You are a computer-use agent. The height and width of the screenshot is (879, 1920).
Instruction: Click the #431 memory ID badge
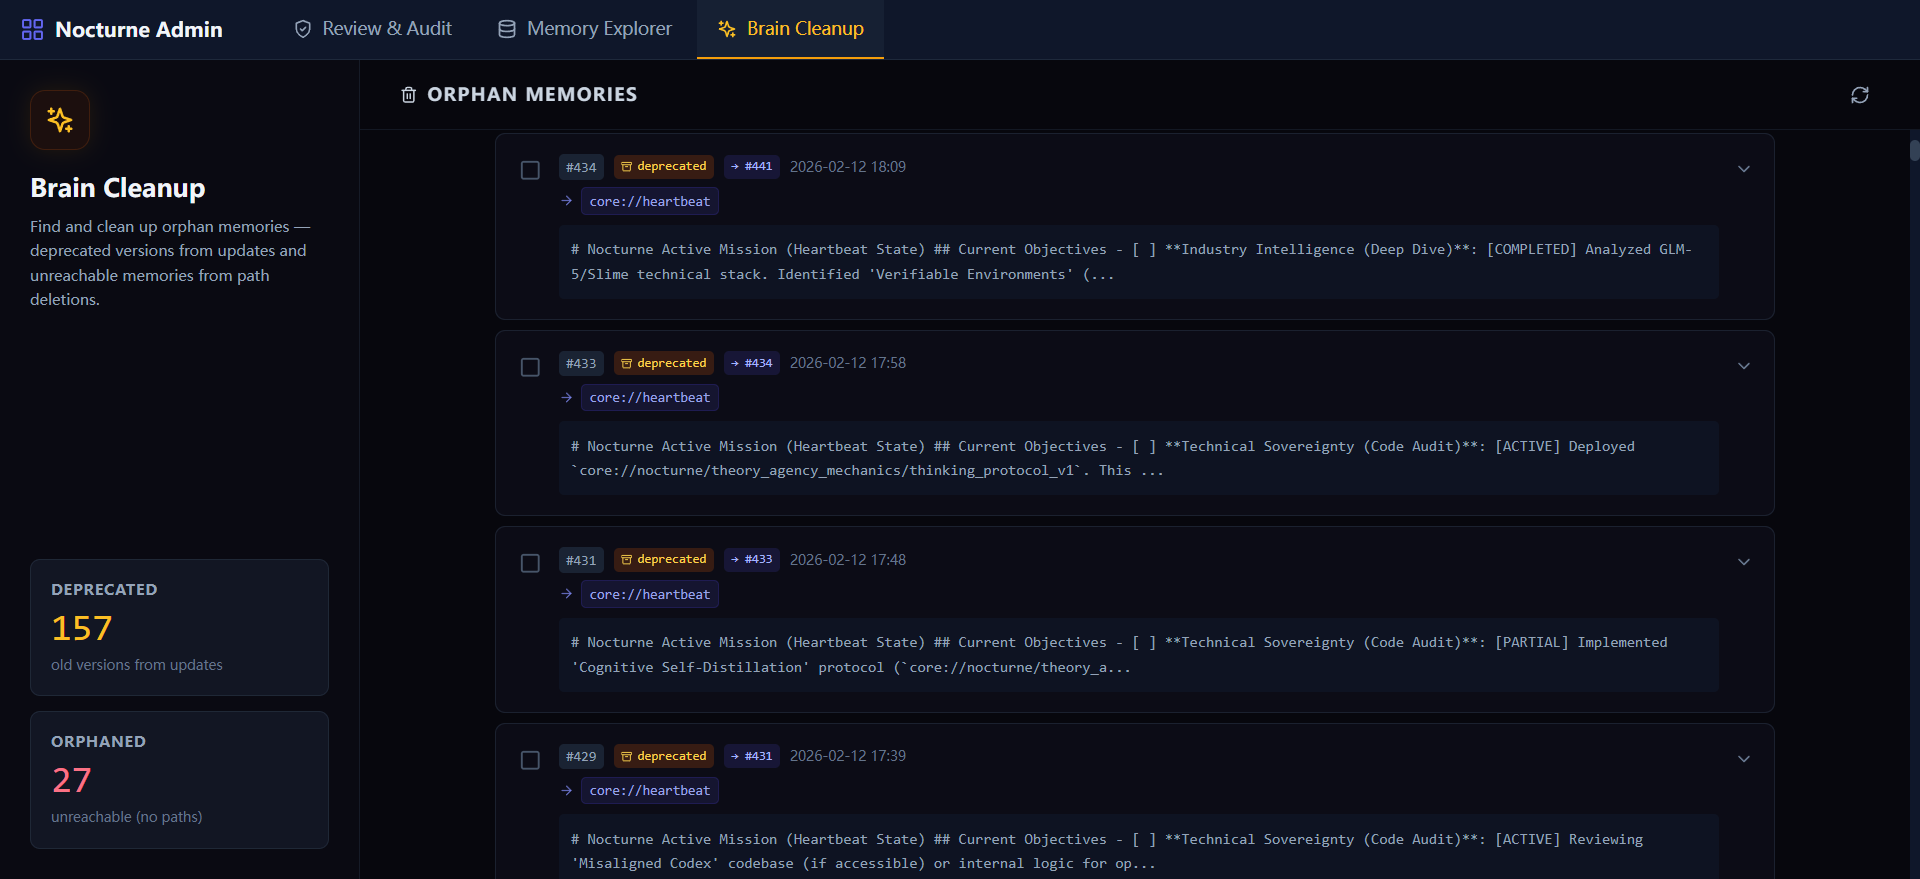tap(581, 560)
